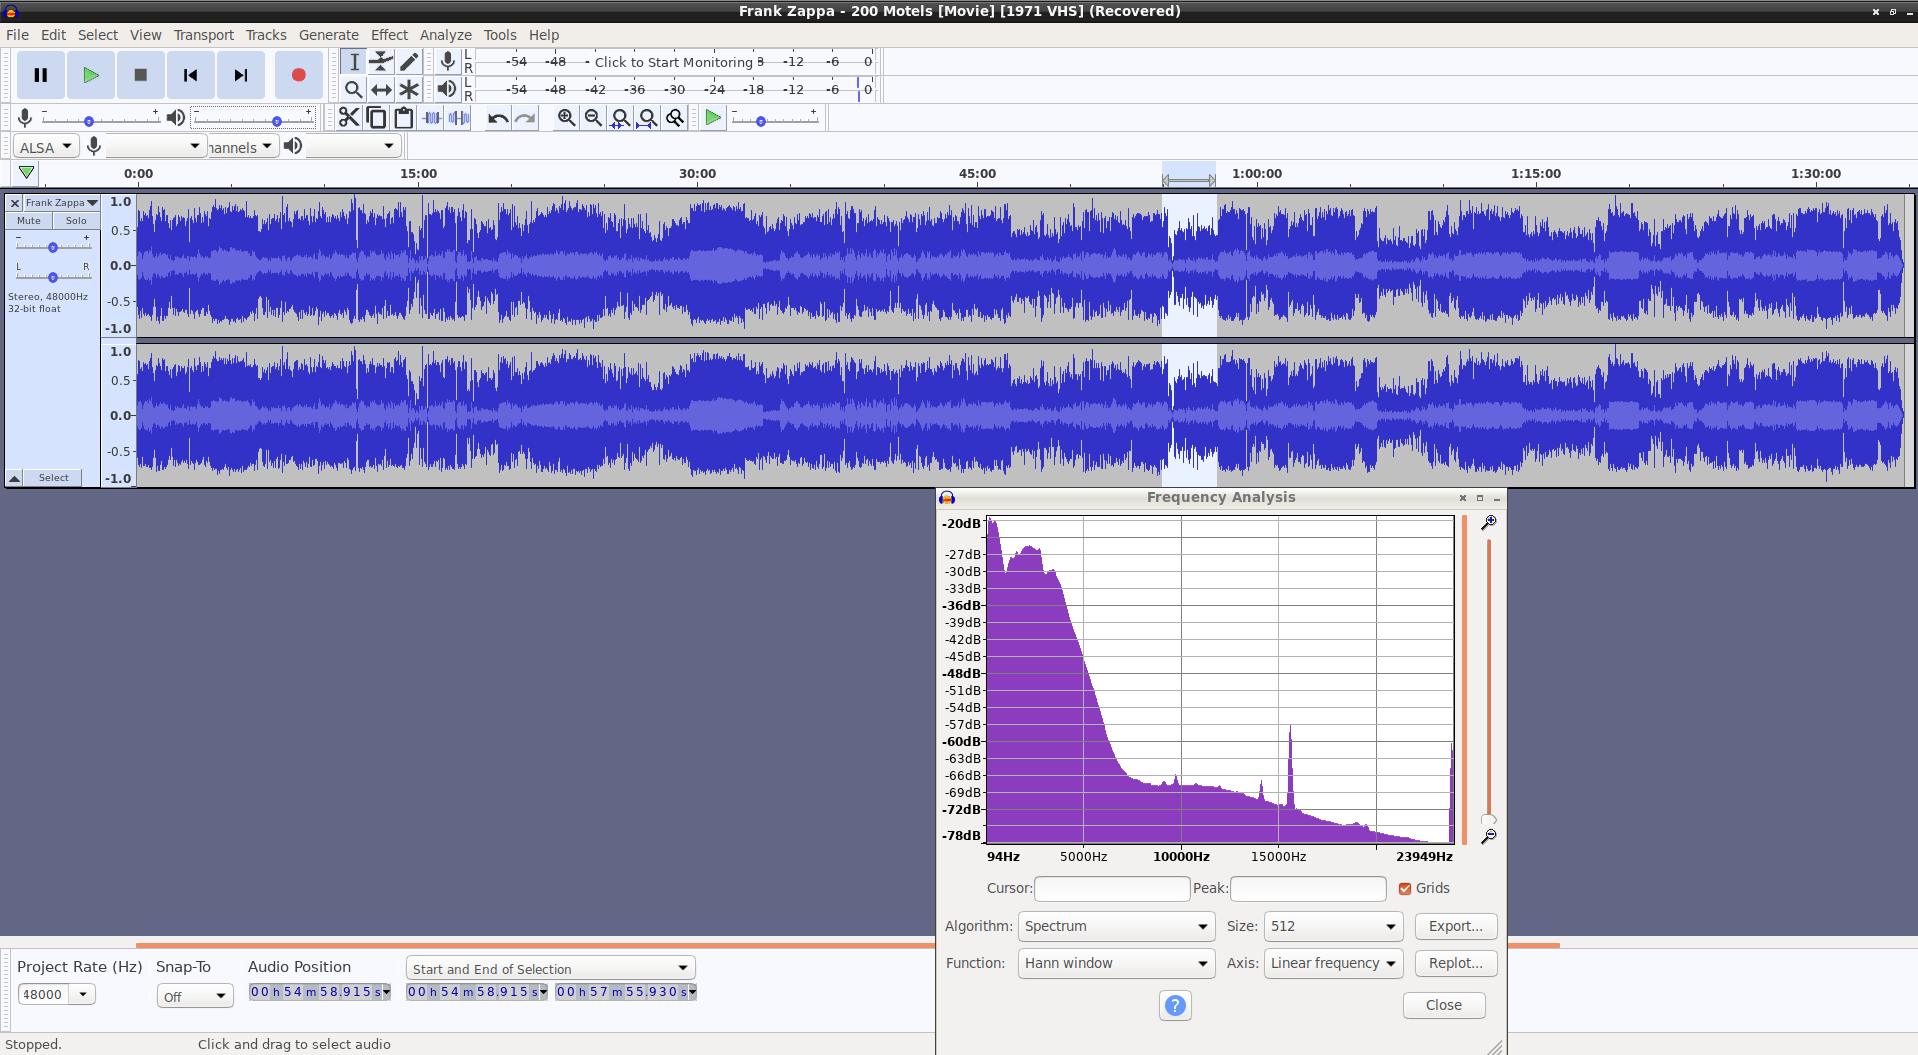Click the Zoom Out icon
This screenshot has width=1918, height=1055.
point(593,118)
